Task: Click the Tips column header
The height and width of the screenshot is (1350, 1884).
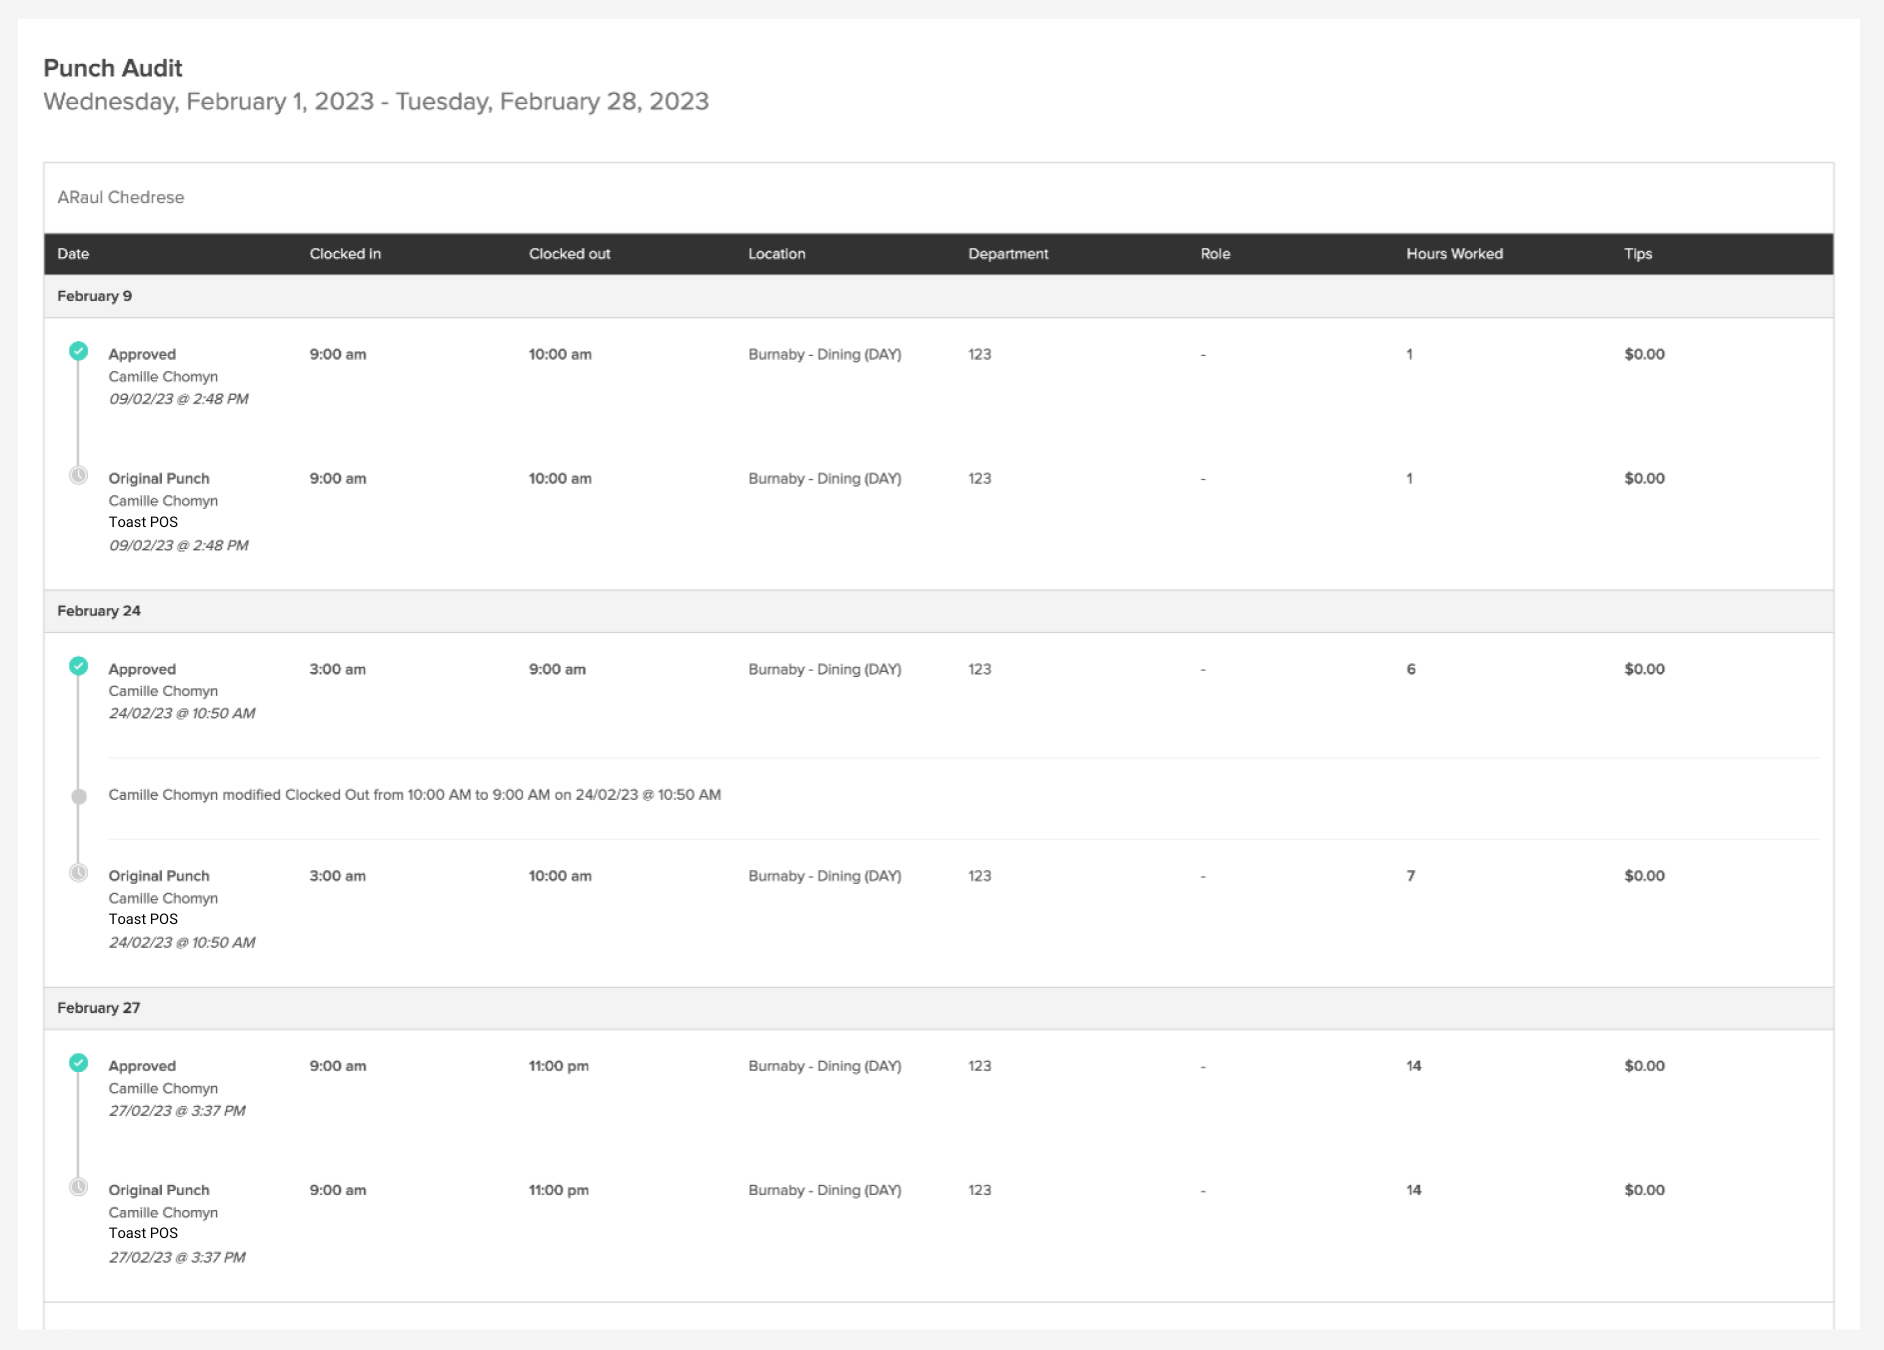Action: 1637,254
